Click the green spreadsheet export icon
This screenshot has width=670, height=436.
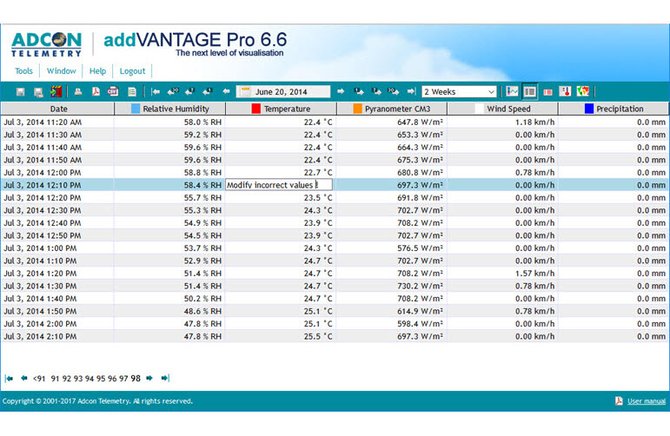[x=132, y=92]
